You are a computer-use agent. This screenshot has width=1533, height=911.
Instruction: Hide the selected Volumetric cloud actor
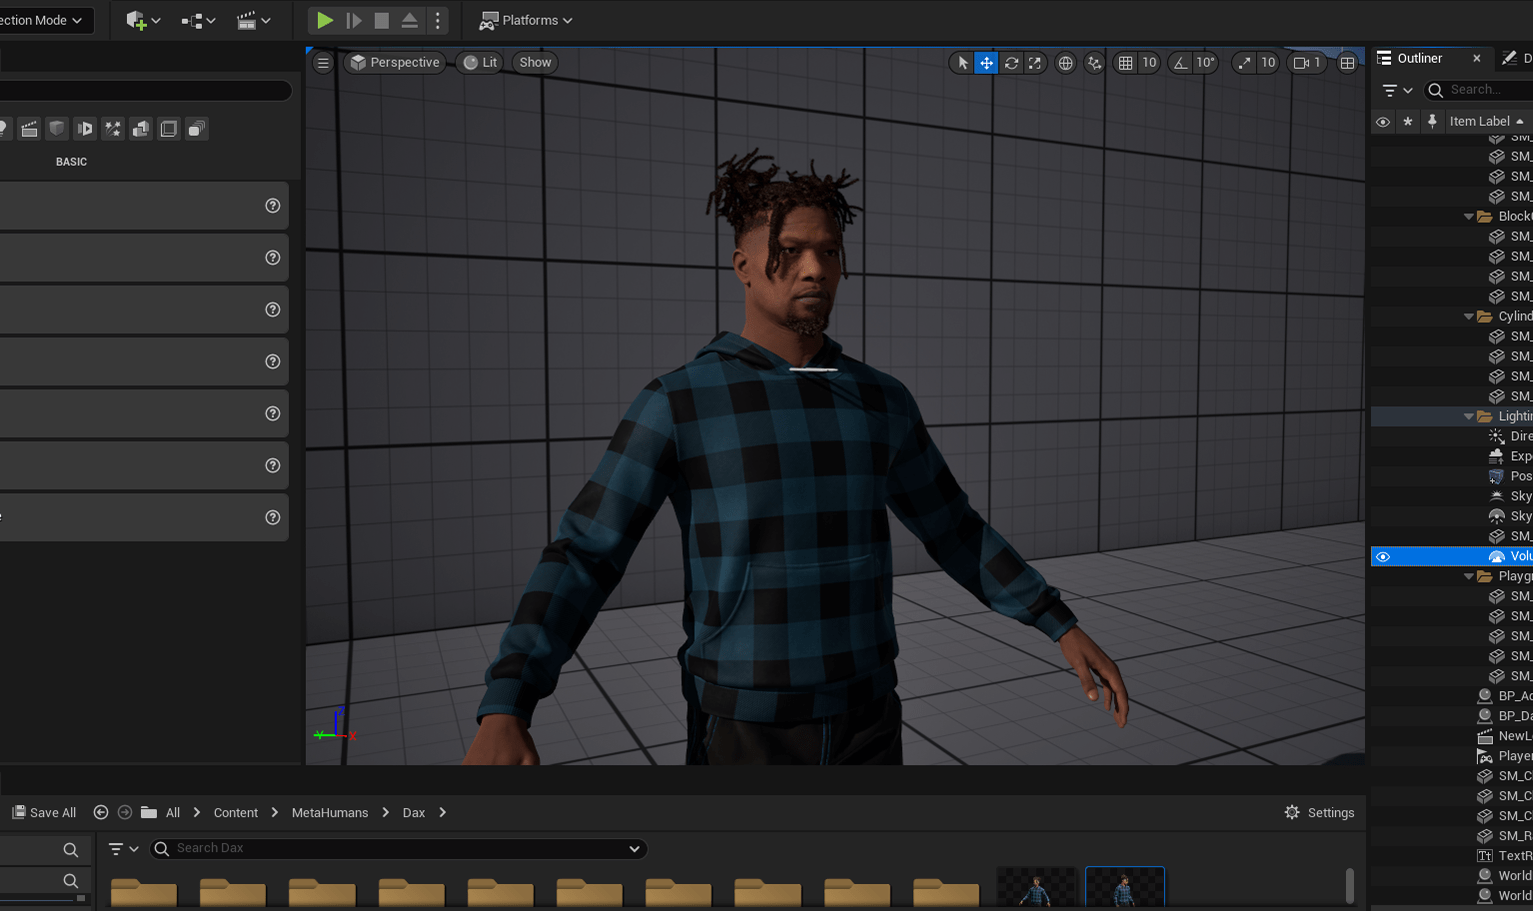click(1383, 557)
